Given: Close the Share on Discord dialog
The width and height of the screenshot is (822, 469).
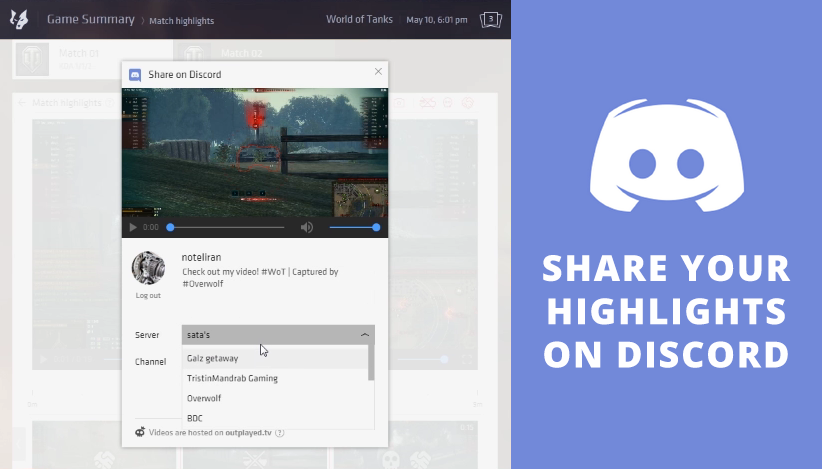Looking at the screenshot, I should (378, 71).
